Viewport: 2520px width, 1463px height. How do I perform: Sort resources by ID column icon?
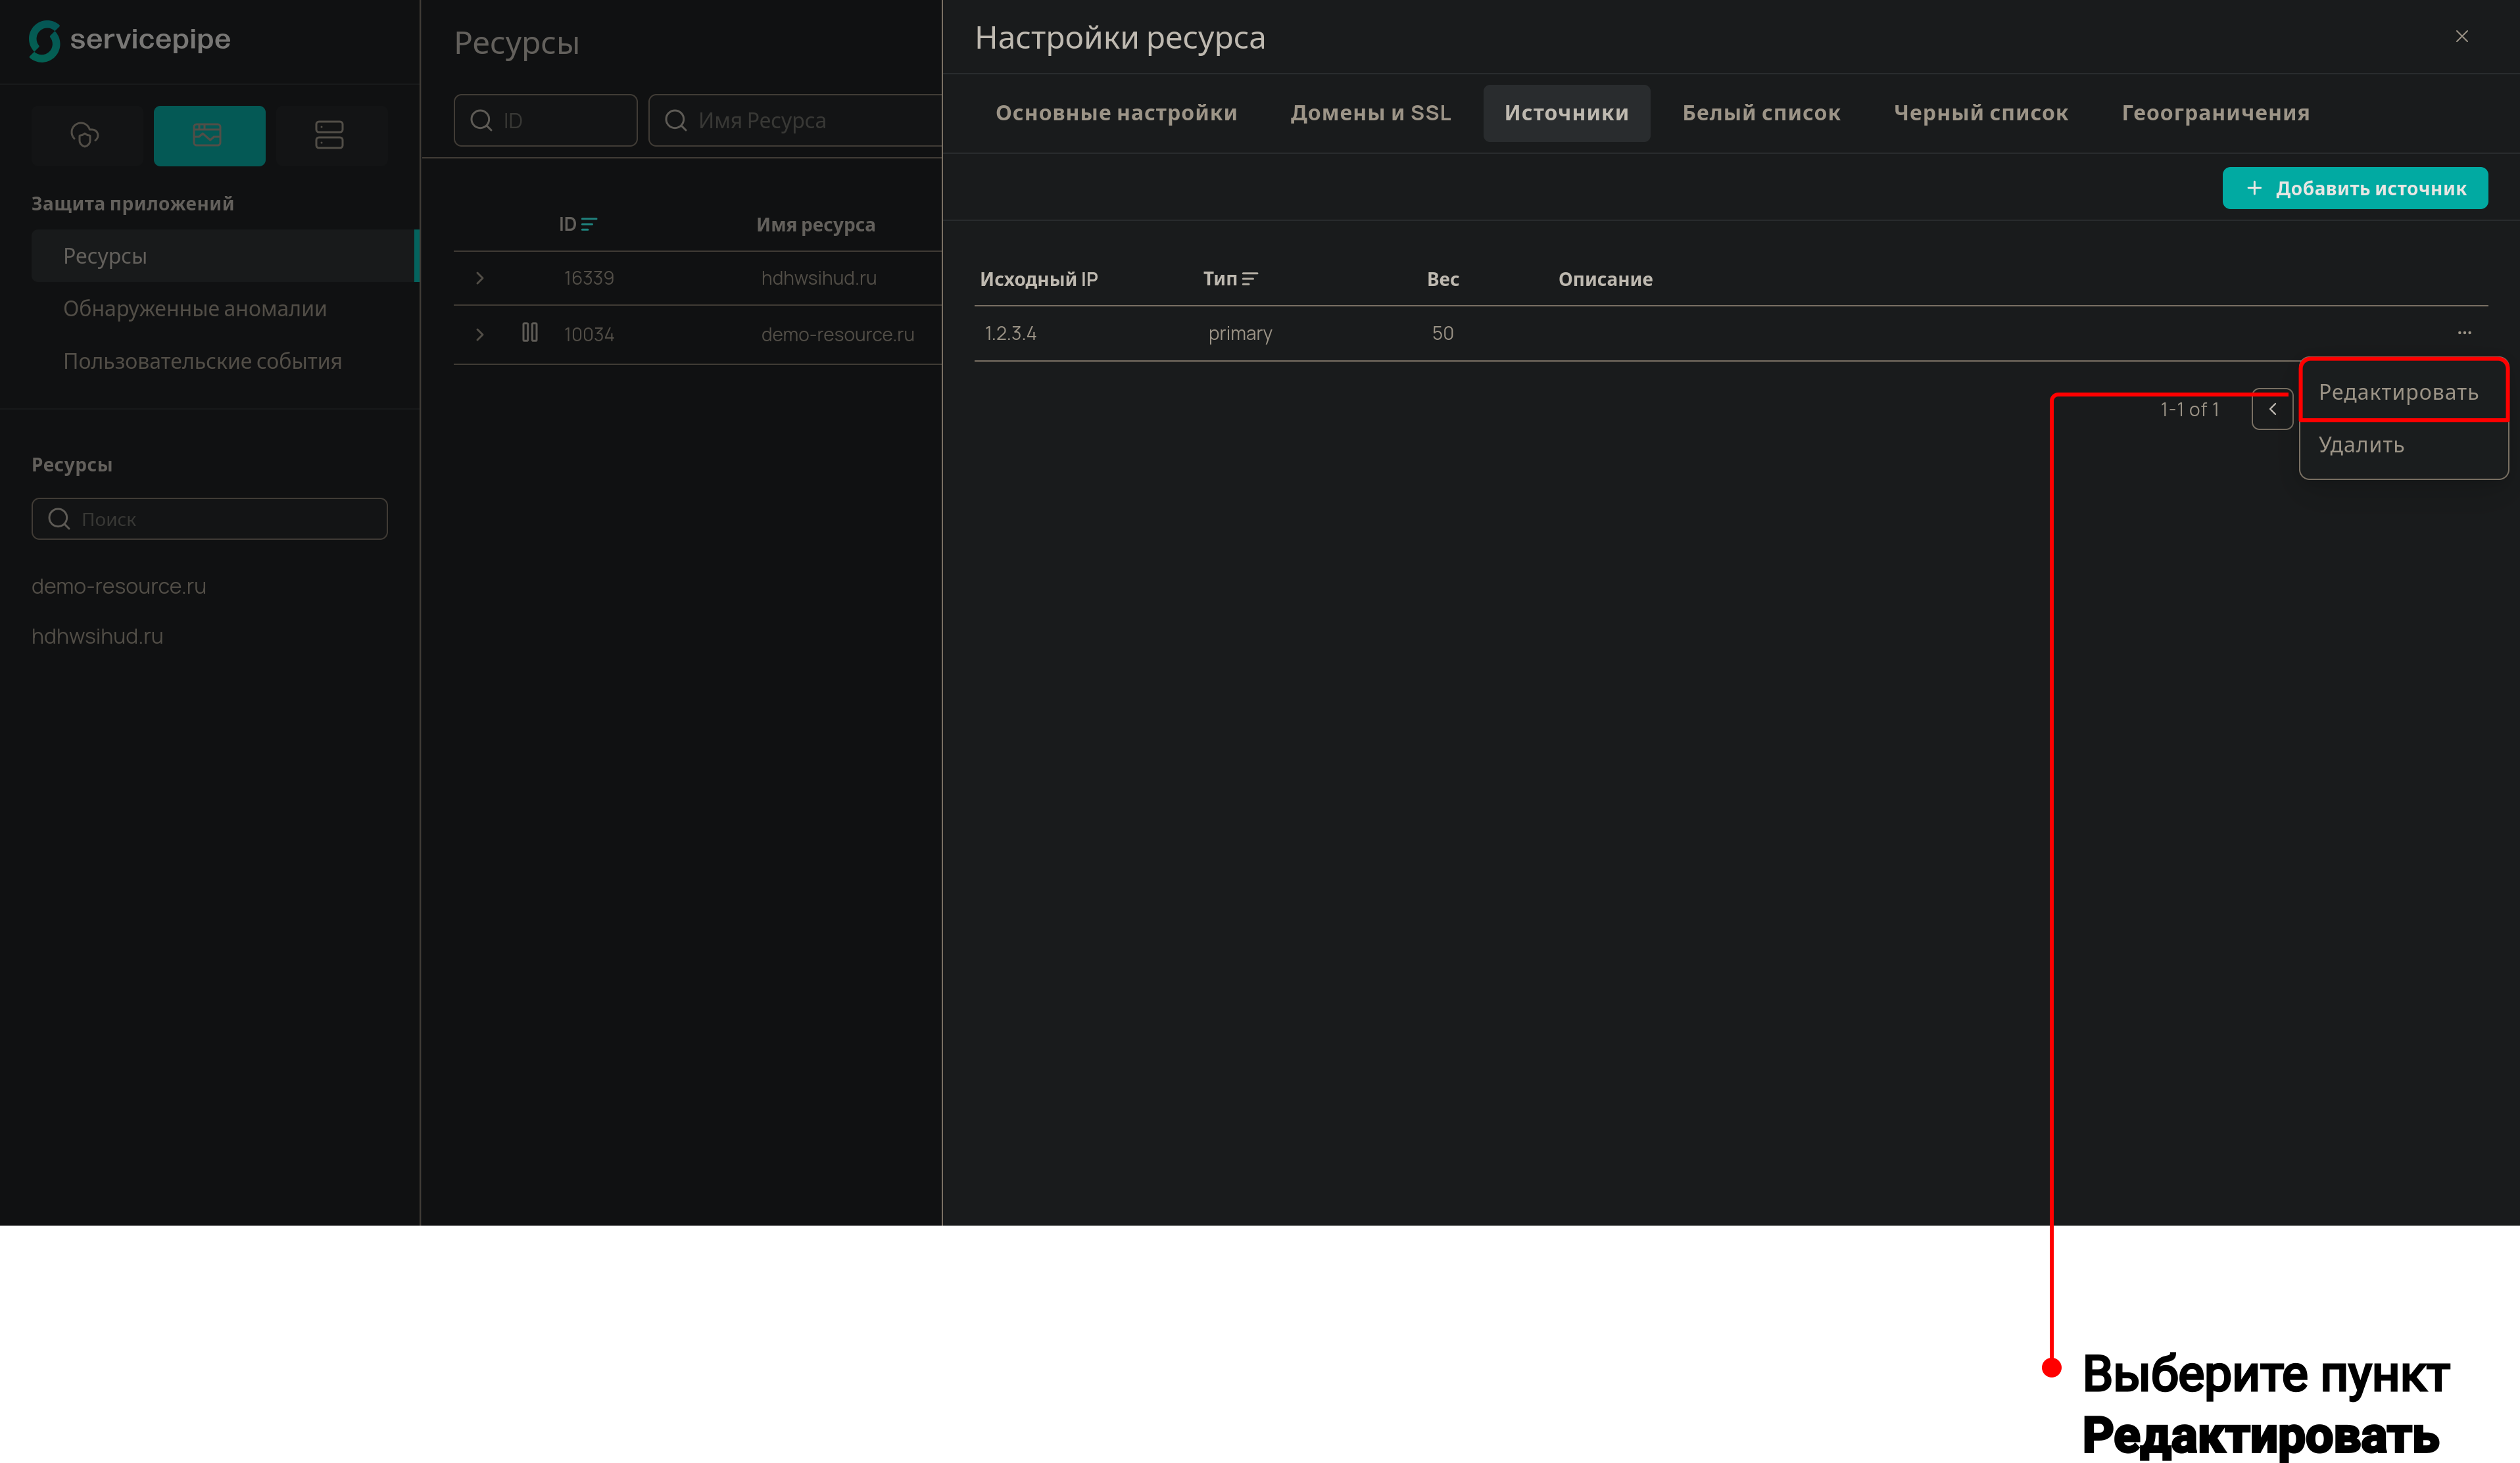[589, 224]
